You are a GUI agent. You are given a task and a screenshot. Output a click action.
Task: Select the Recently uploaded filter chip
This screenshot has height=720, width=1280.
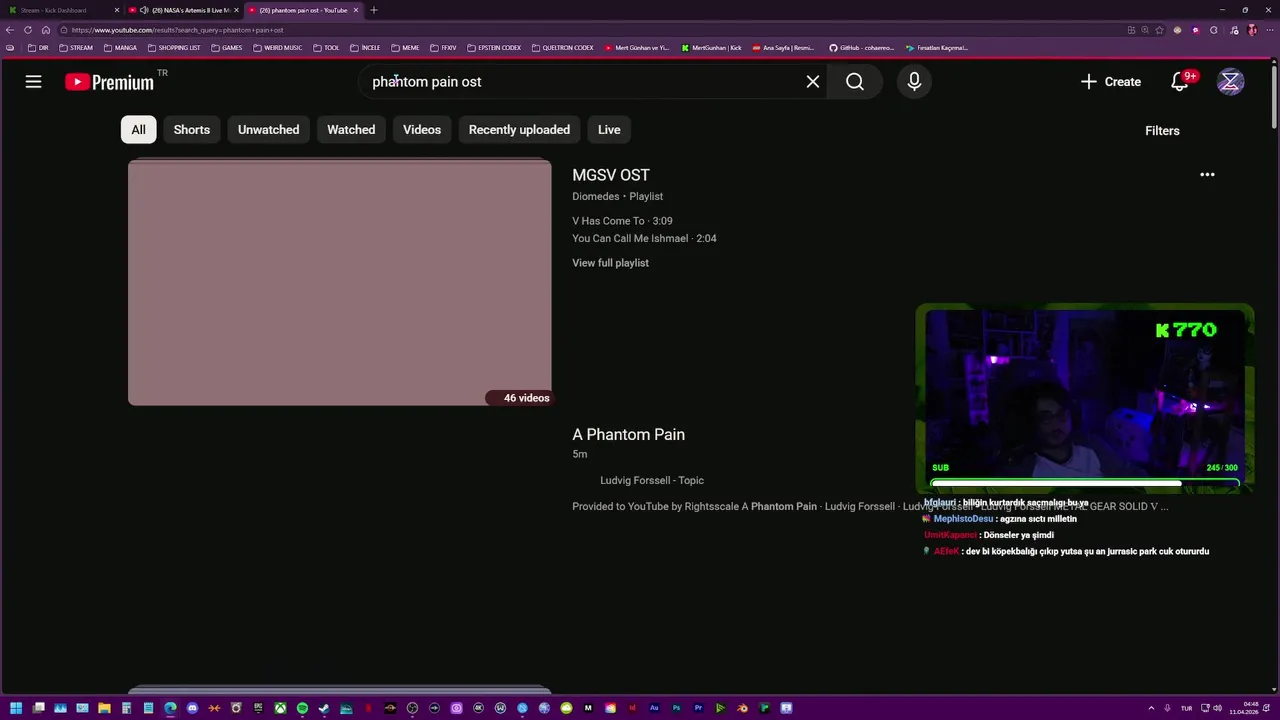(x=519, y=130)
